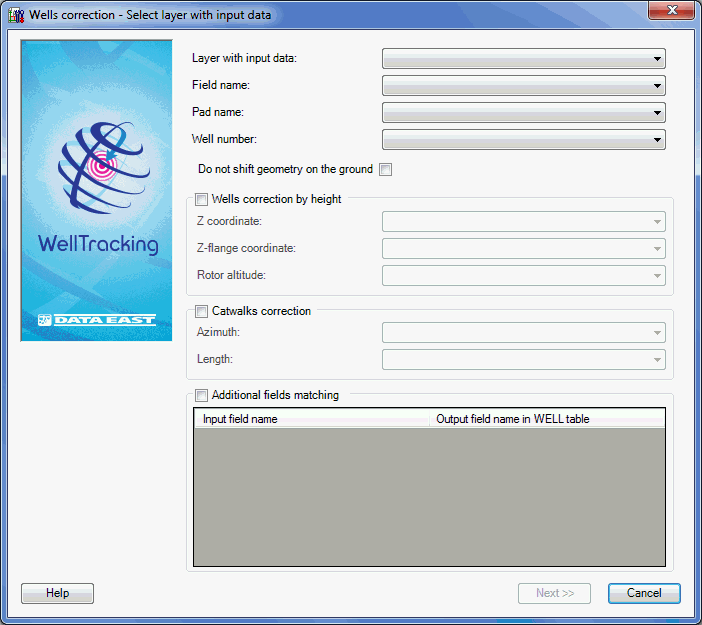Click the 'Layer with input data:' label

[x=244, y=58]
